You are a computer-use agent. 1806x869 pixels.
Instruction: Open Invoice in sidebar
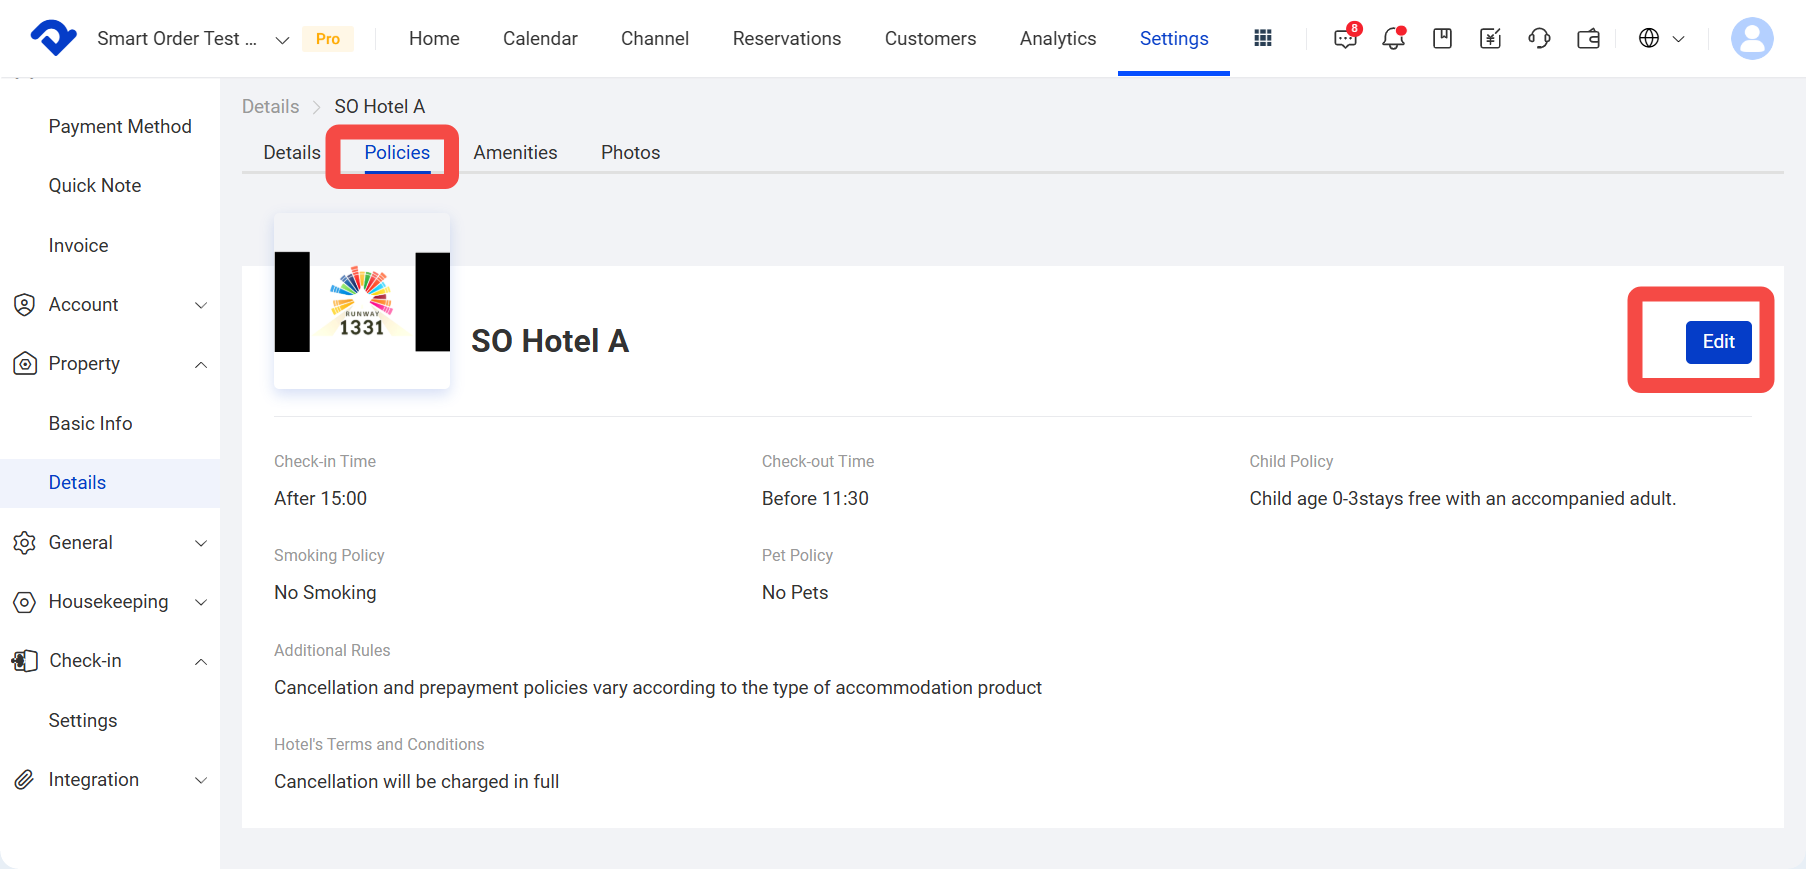(78, 245)
